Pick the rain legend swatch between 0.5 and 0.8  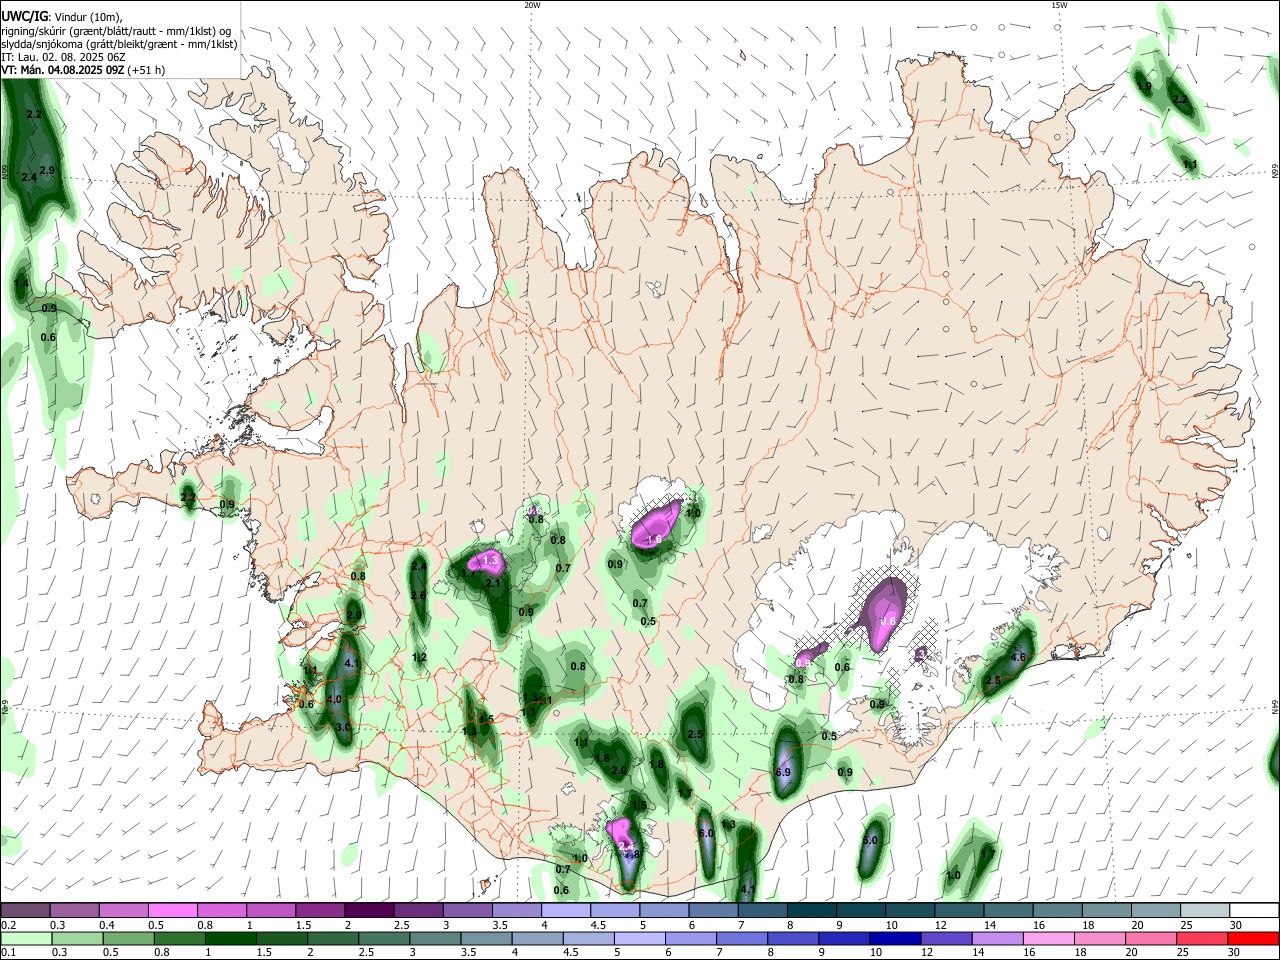(129, 938)
